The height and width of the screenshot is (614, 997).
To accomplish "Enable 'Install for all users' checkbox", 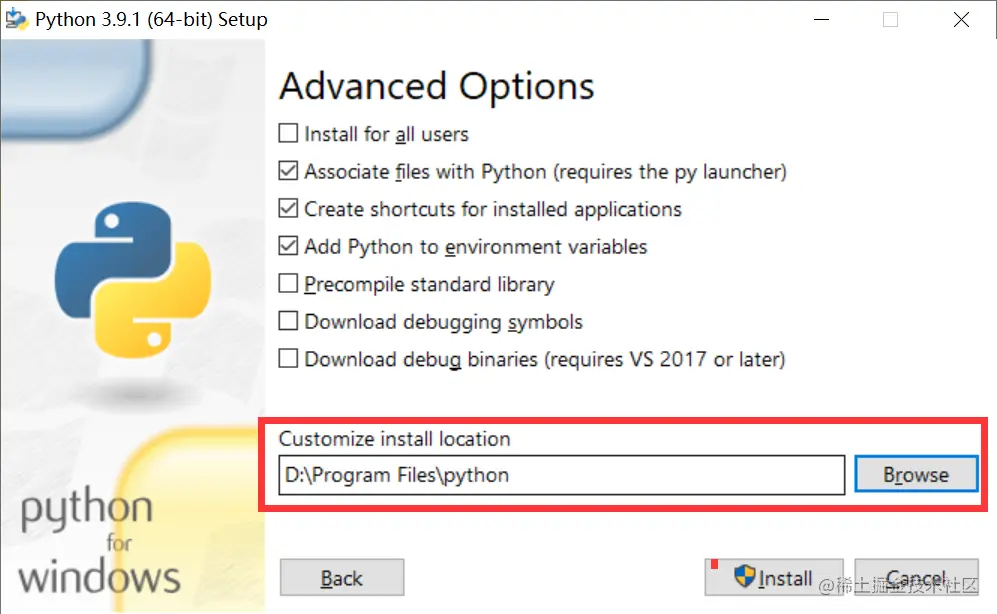I will tap(288, 134).
